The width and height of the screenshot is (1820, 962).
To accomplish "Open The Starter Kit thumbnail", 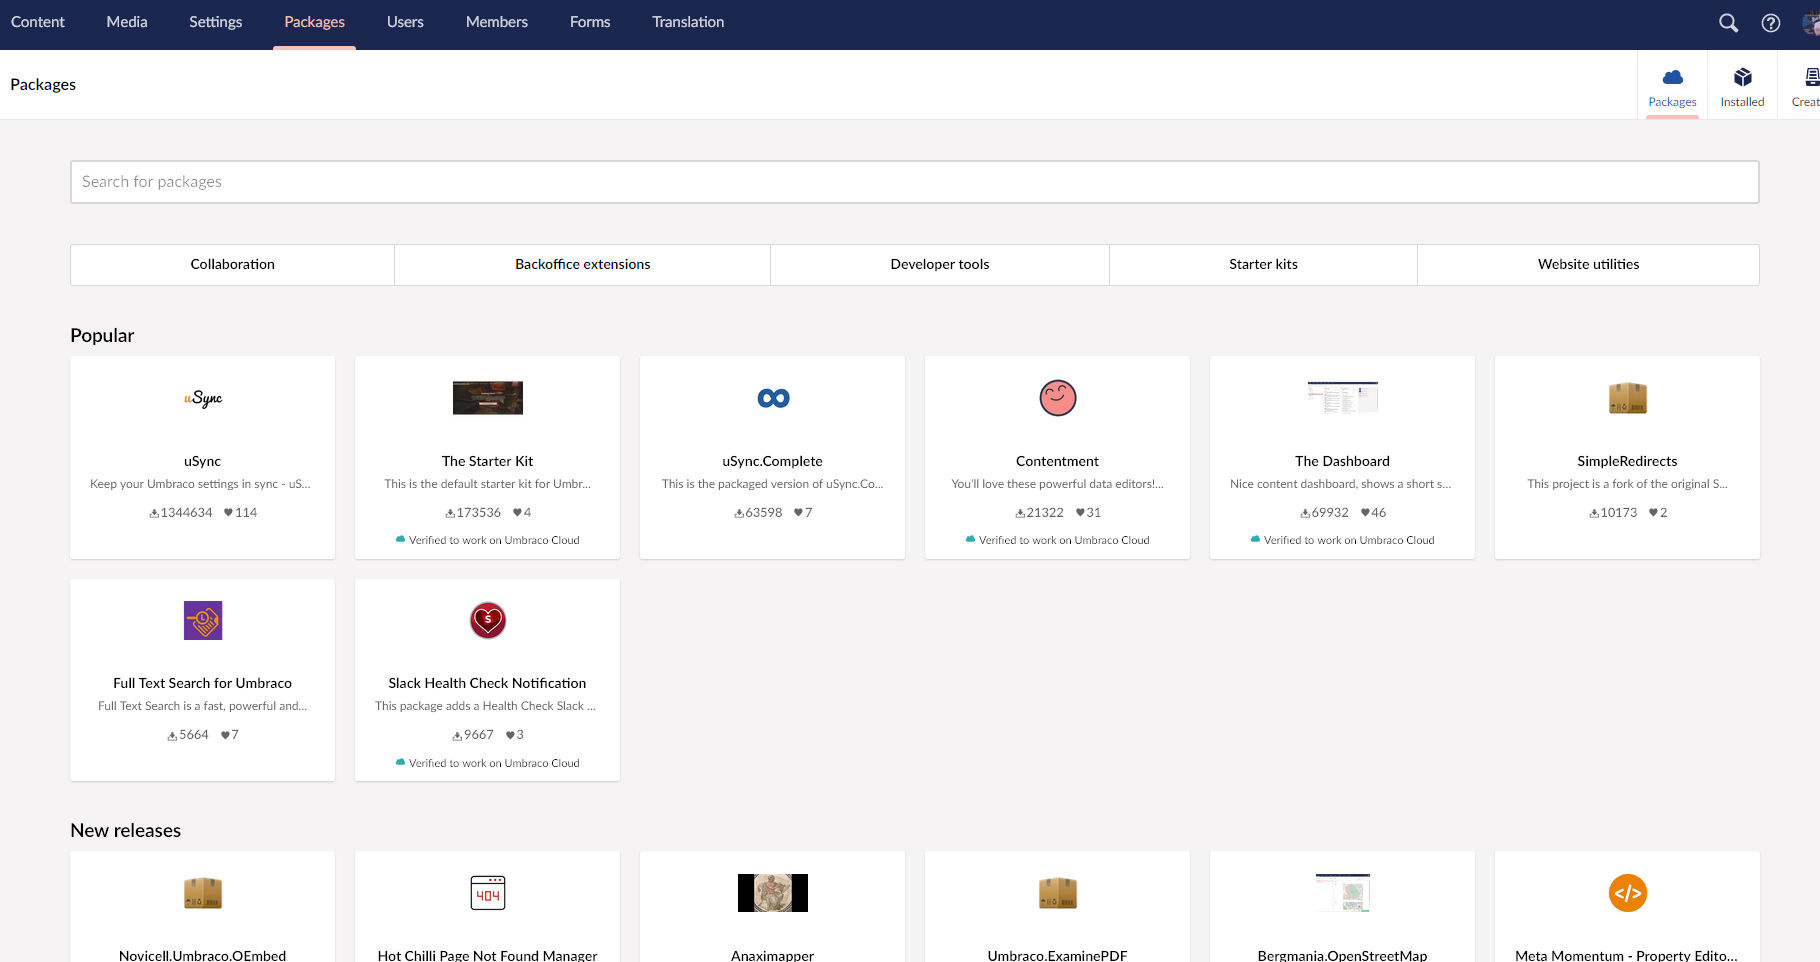I will coord(488,398).
